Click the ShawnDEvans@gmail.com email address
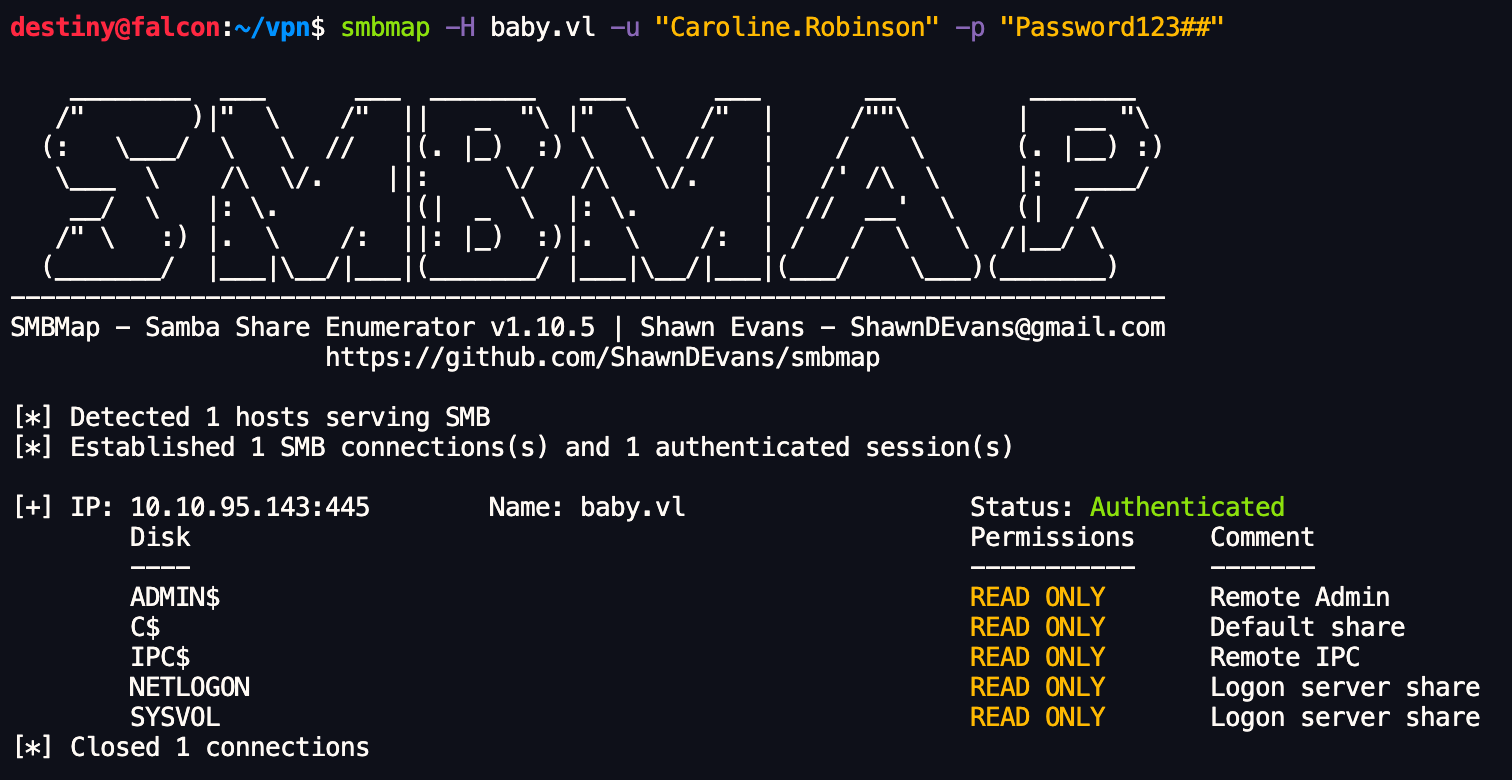The width and height of the screenshot is (1512, 780). (1007, 327)
